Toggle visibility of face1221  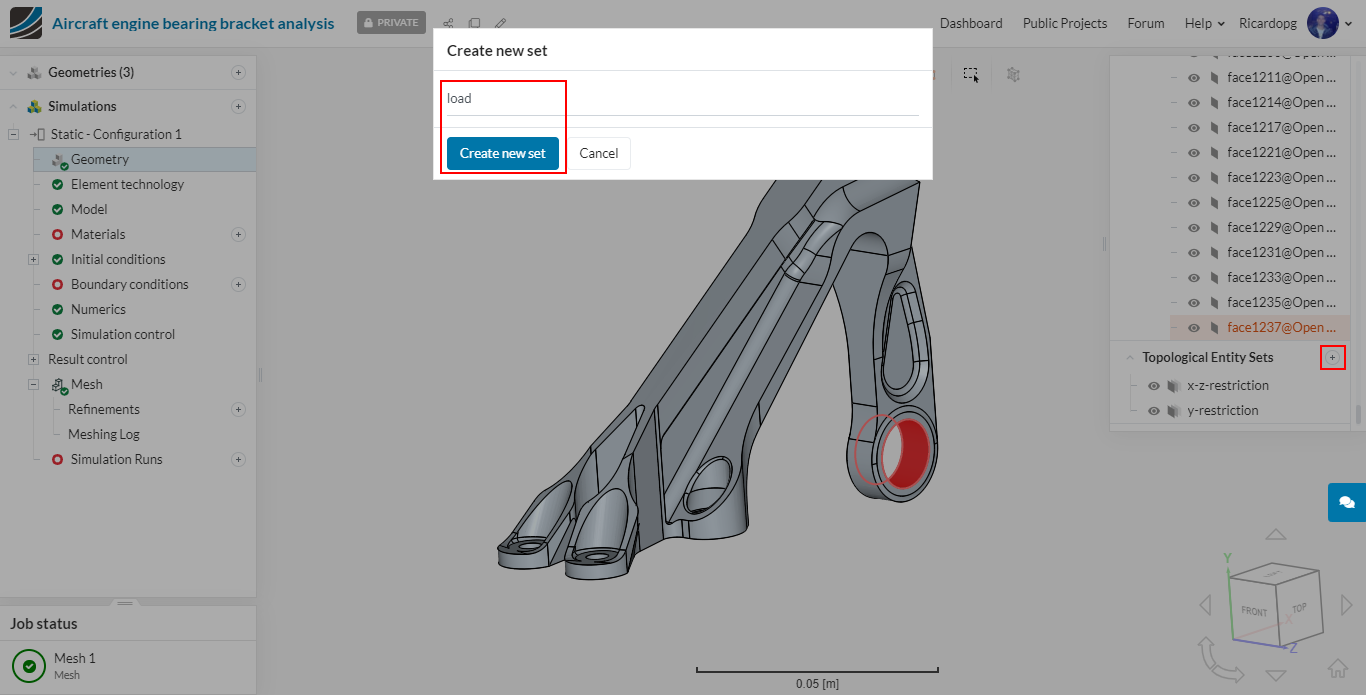1194,152
